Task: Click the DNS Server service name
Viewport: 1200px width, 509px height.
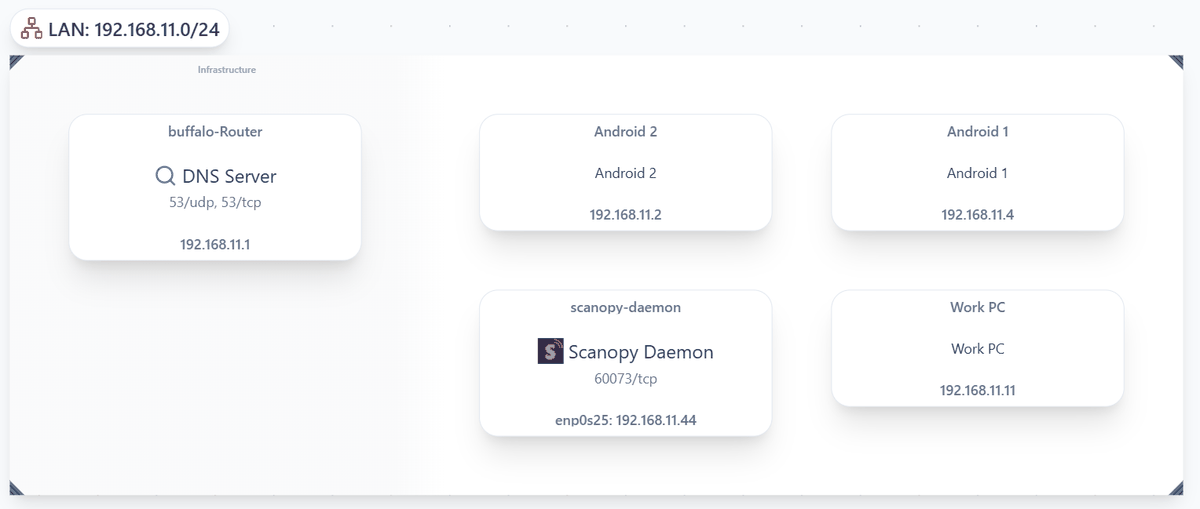Action: click(x=229, y=177)
